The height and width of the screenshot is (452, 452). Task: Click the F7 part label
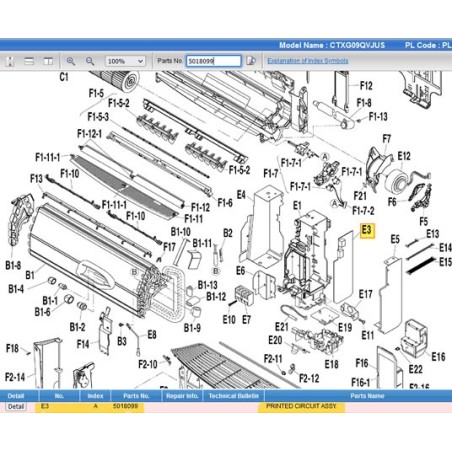coord(387,139)
